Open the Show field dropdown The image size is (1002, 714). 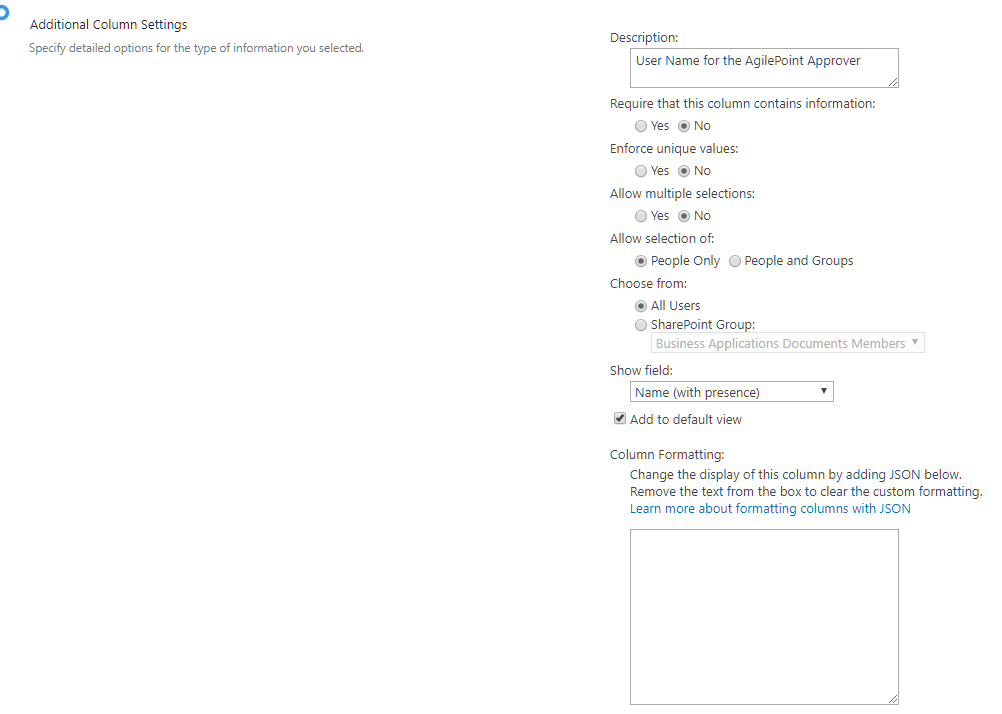[732, 392]
